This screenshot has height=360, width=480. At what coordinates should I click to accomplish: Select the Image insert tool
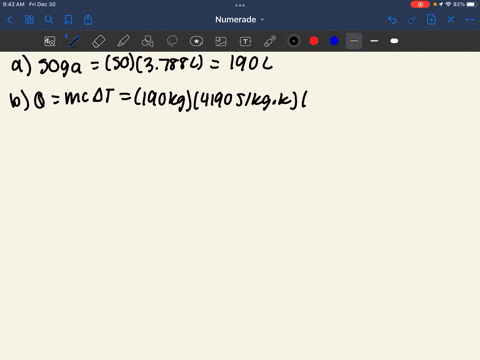point(221,41)
